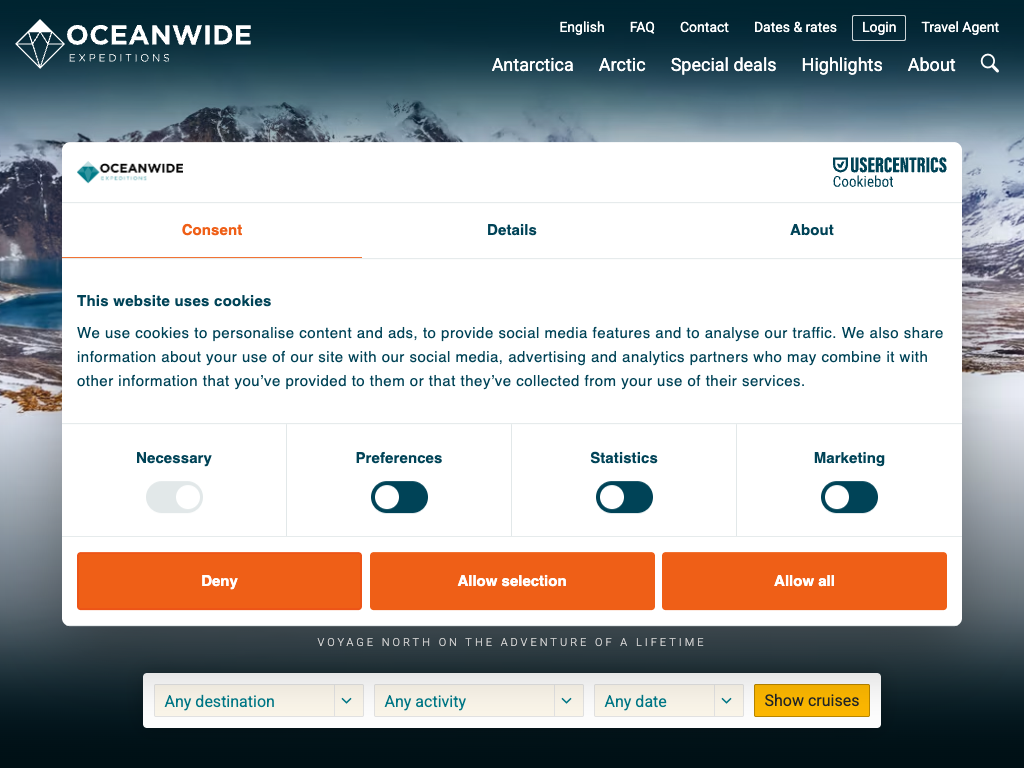Click the Show cruises button

point(811,700)
